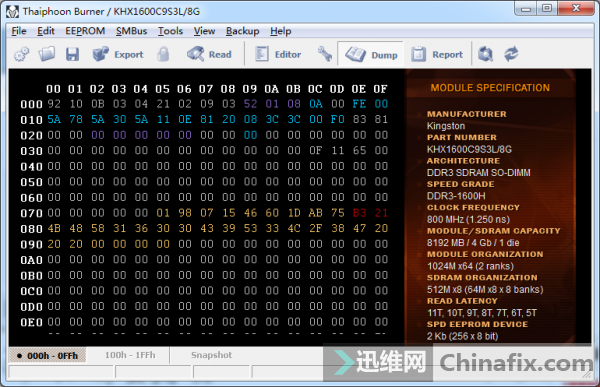Click the wrench tools icon
Screen dimensions: 600x387
[x=324, y=54]
